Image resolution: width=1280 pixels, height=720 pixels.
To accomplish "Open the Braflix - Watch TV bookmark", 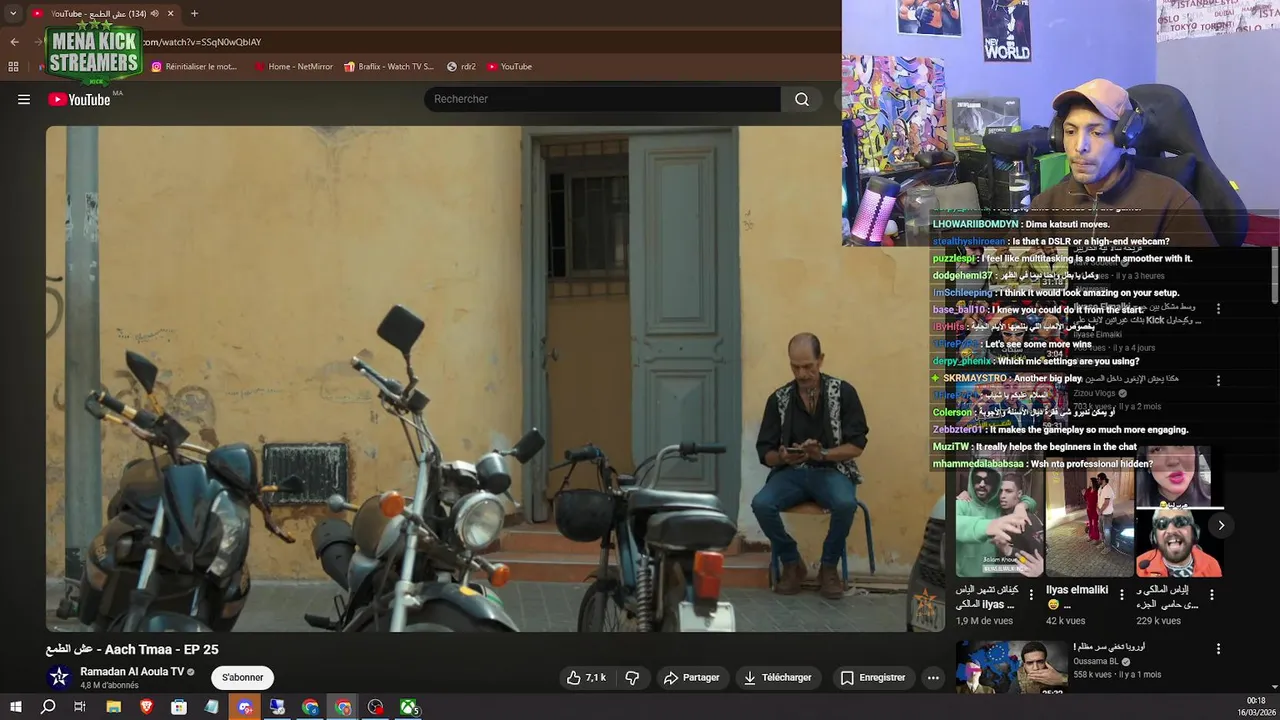I will click(389, 67).
